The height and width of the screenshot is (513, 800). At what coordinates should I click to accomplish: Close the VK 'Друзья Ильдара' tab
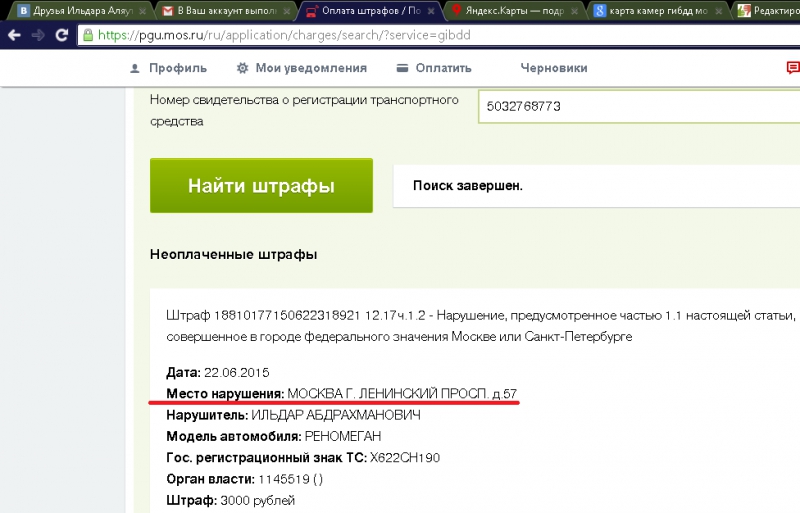click(142, 11)
